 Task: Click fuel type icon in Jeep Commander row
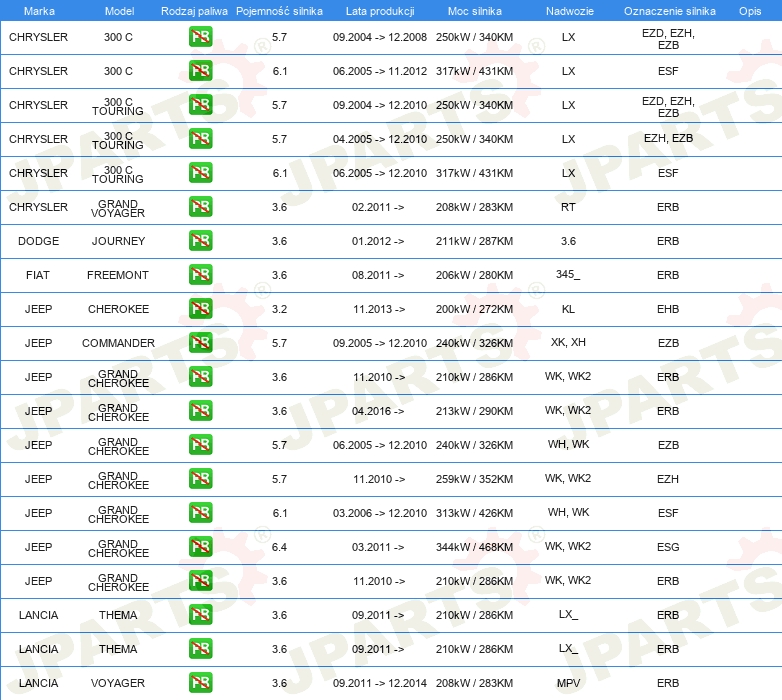pyautogui.click(x=200, y=343)
